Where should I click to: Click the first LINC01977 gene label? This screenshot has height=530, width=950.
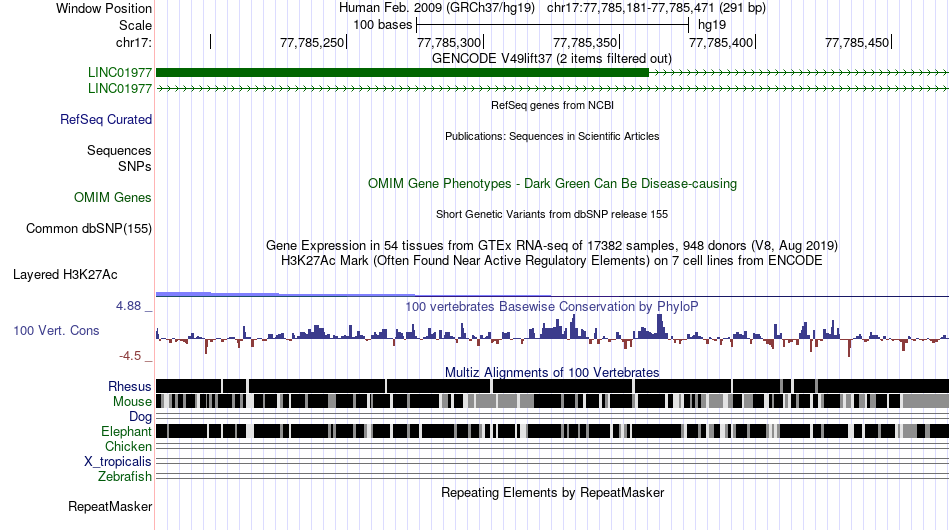pos(119,73)
